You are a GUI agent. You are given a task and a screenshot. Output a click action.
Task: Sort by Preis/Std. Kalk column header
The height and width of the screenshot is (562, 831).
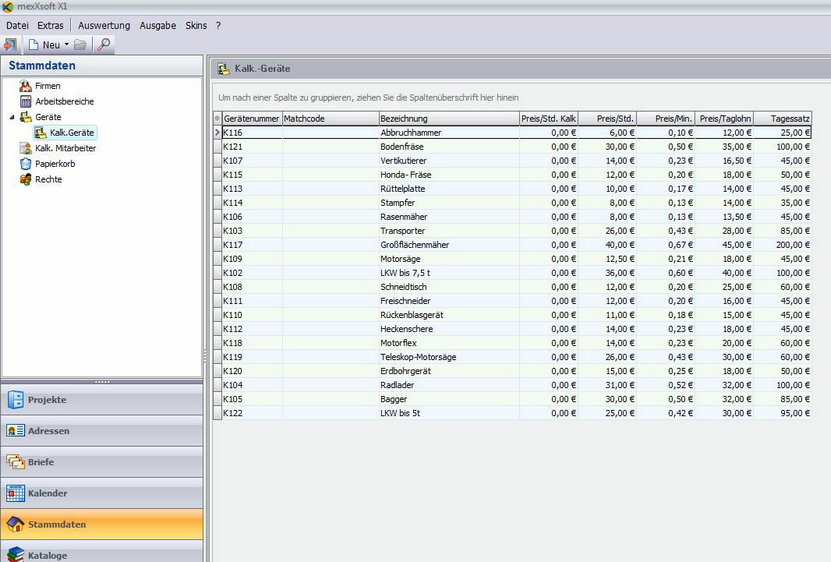[x=548, y=118]
